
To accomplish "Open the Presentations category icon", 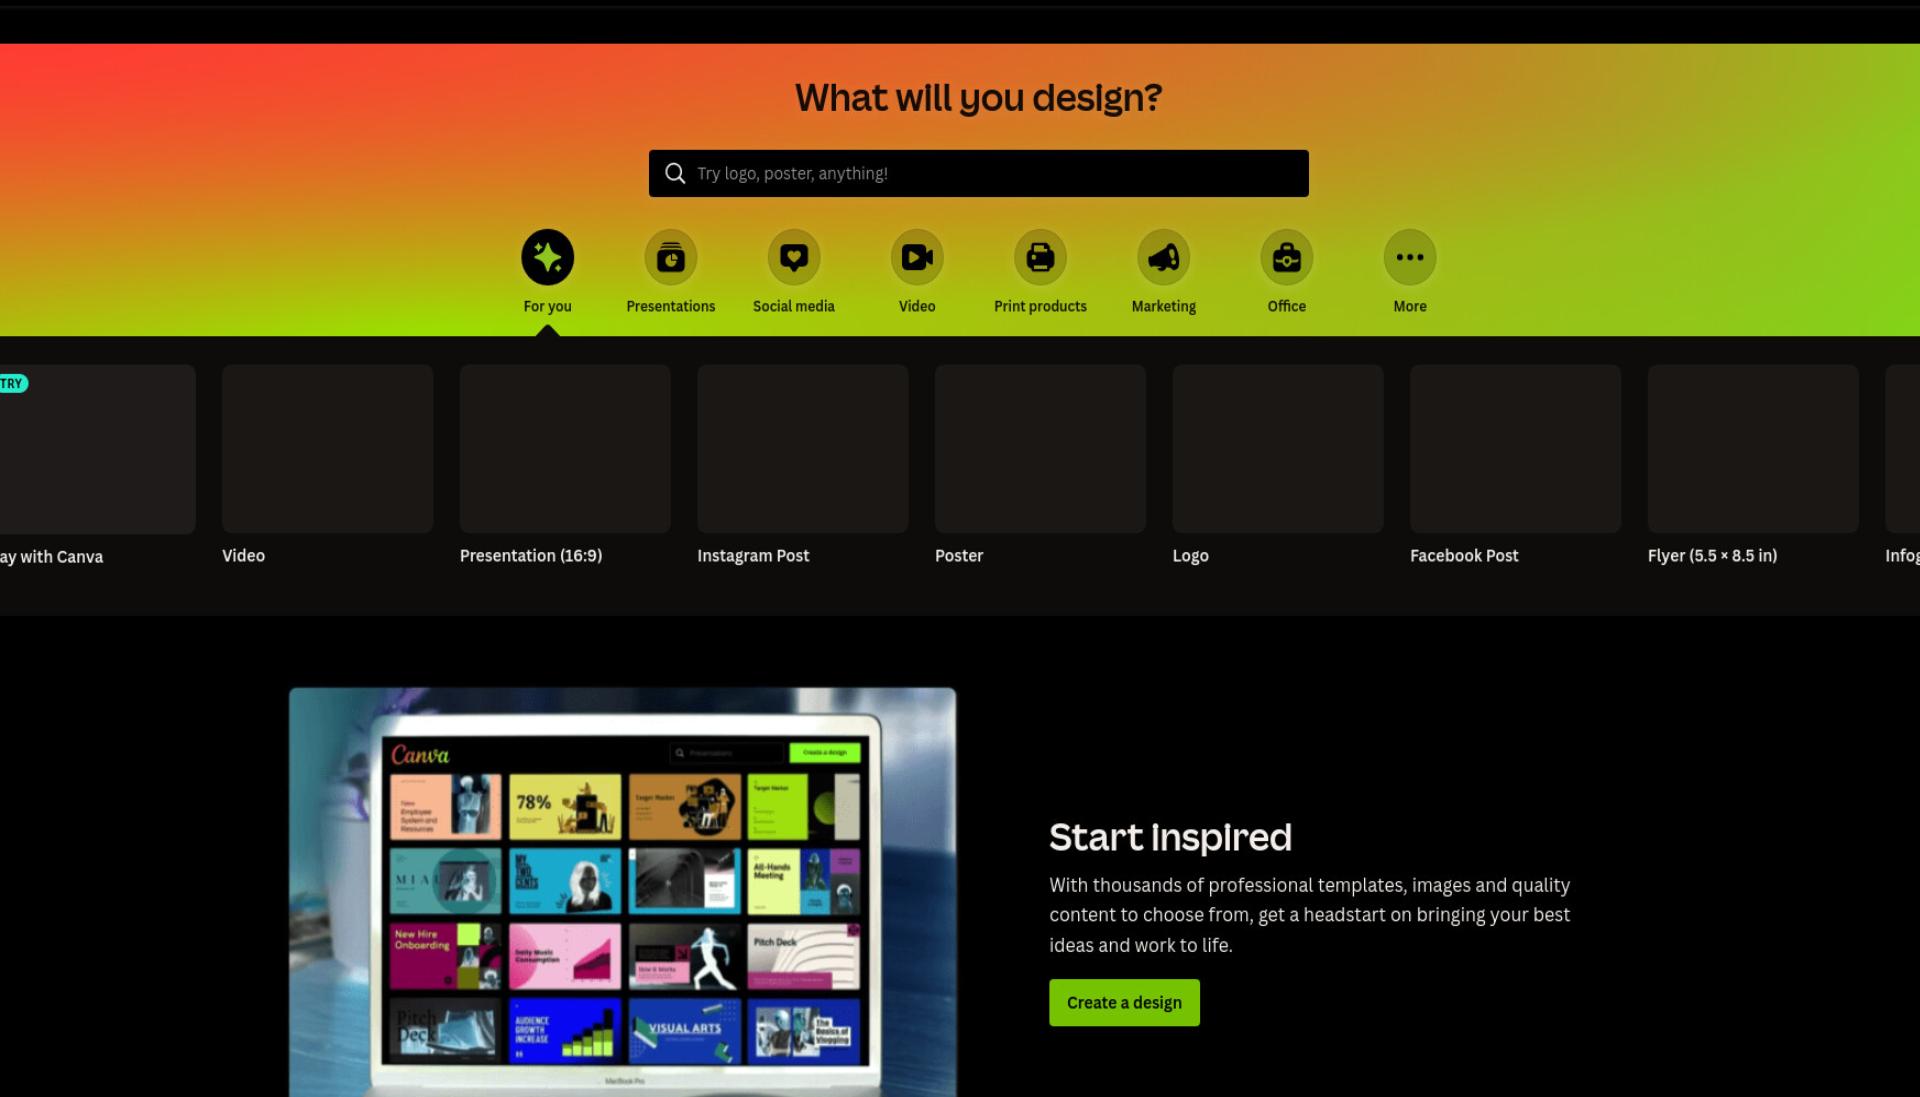I will 670,257.
